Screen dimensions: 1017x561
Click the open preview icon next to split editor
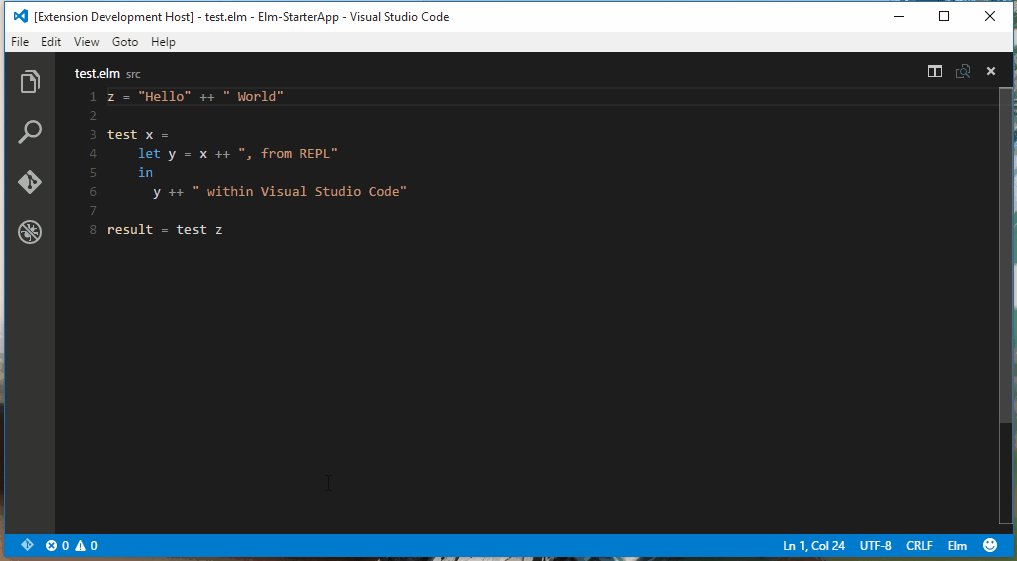click(963, 71)
